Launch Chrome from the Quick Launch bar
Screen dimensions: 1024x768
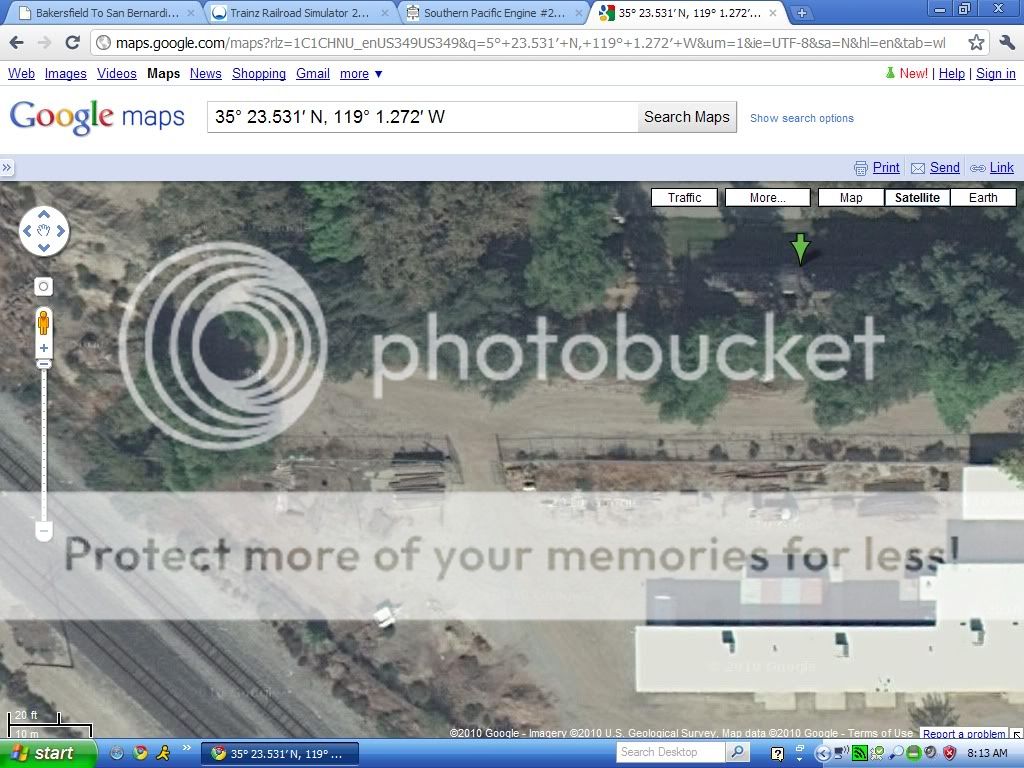[x=140, y=753]
